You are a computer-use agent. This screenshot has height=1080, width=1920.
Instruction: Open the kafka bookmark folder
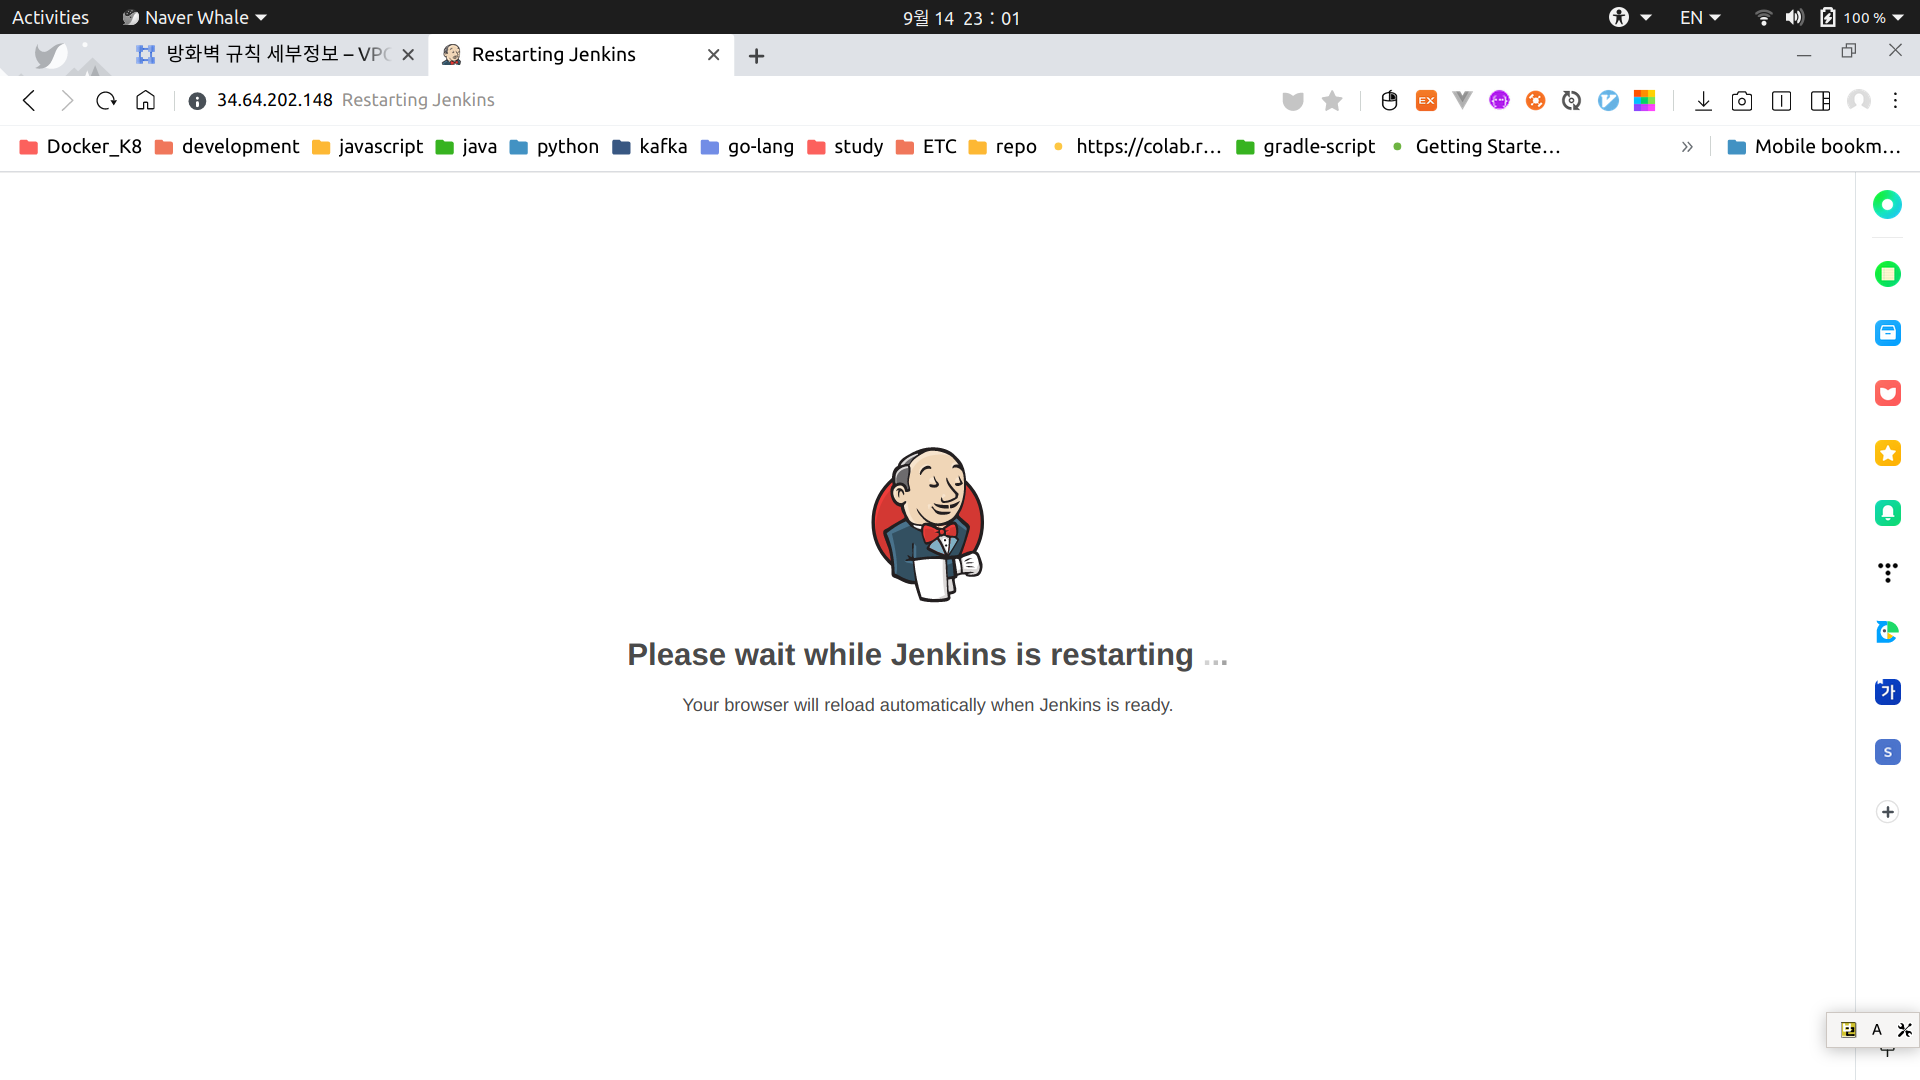tap(650, 147)
